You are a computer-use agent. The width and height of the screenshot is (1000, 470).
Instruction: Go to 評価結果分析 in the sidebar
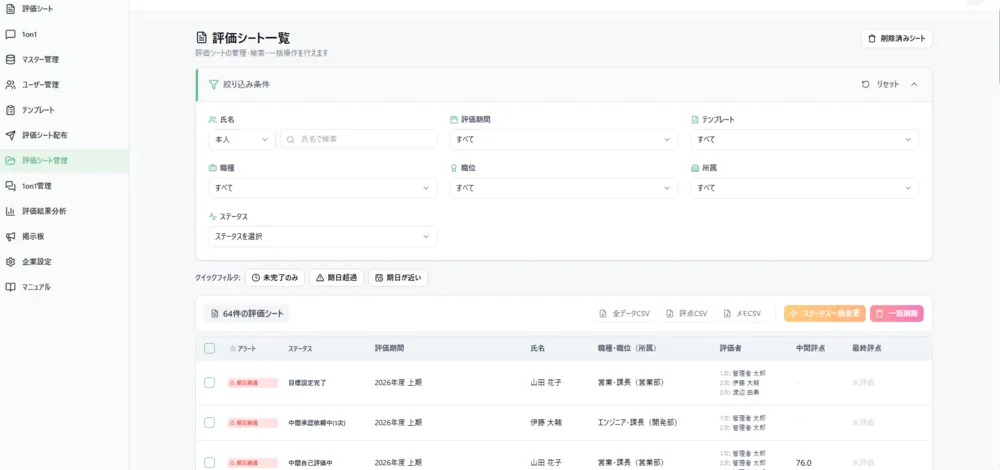(64, 211)
